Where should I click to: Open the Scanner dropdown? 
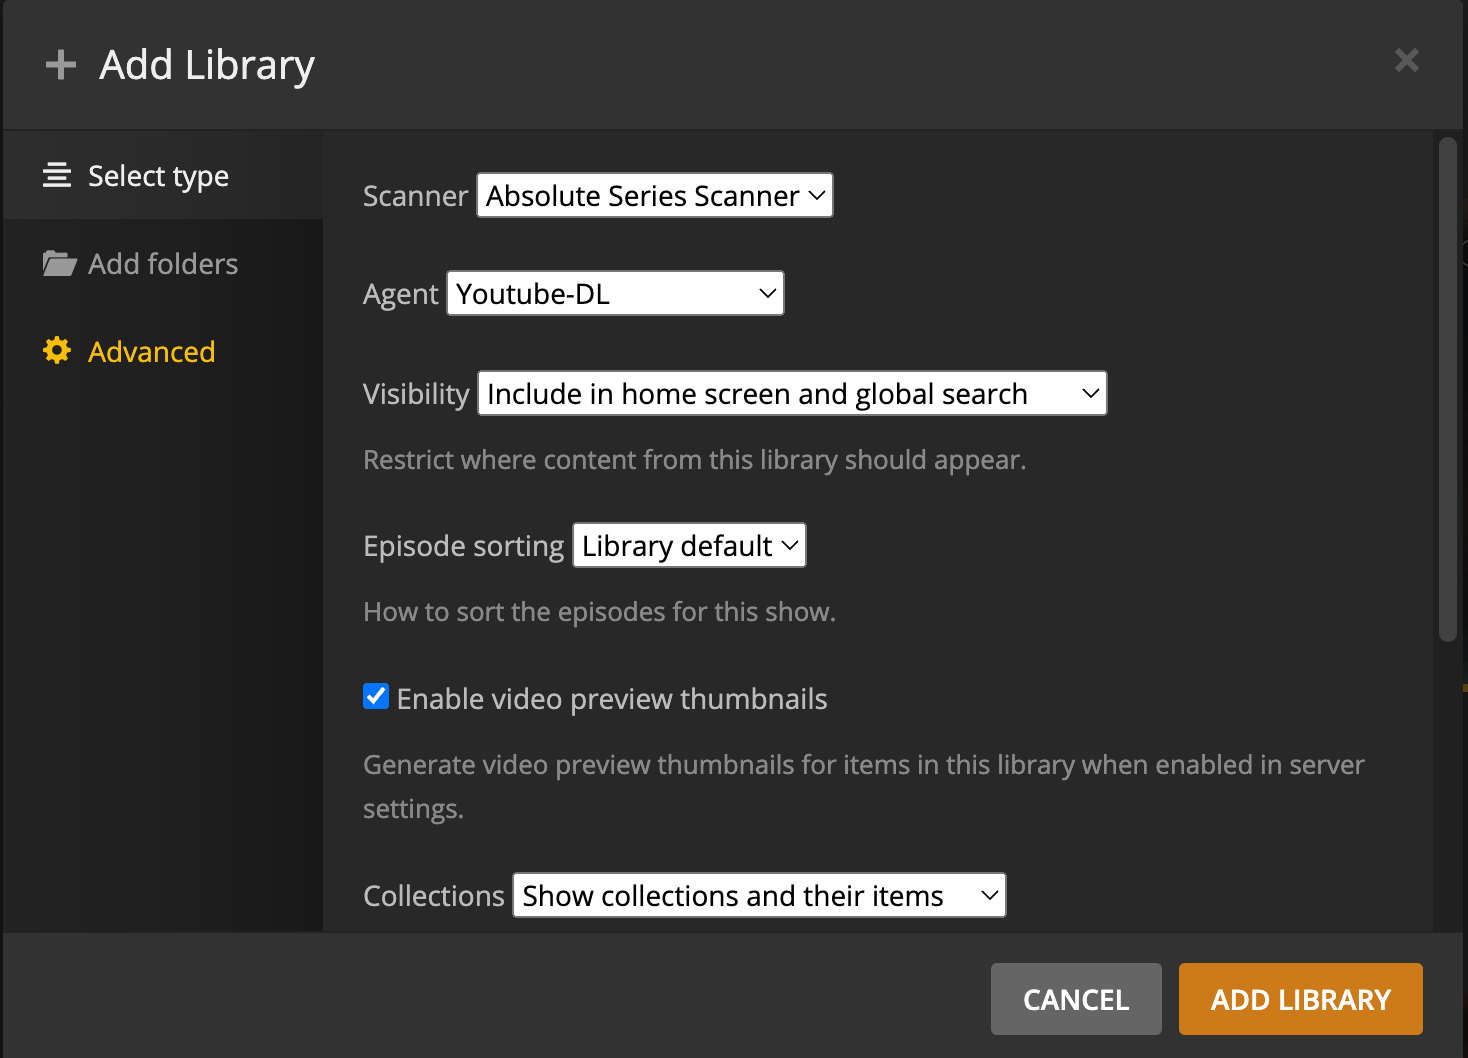click(654, 195)
